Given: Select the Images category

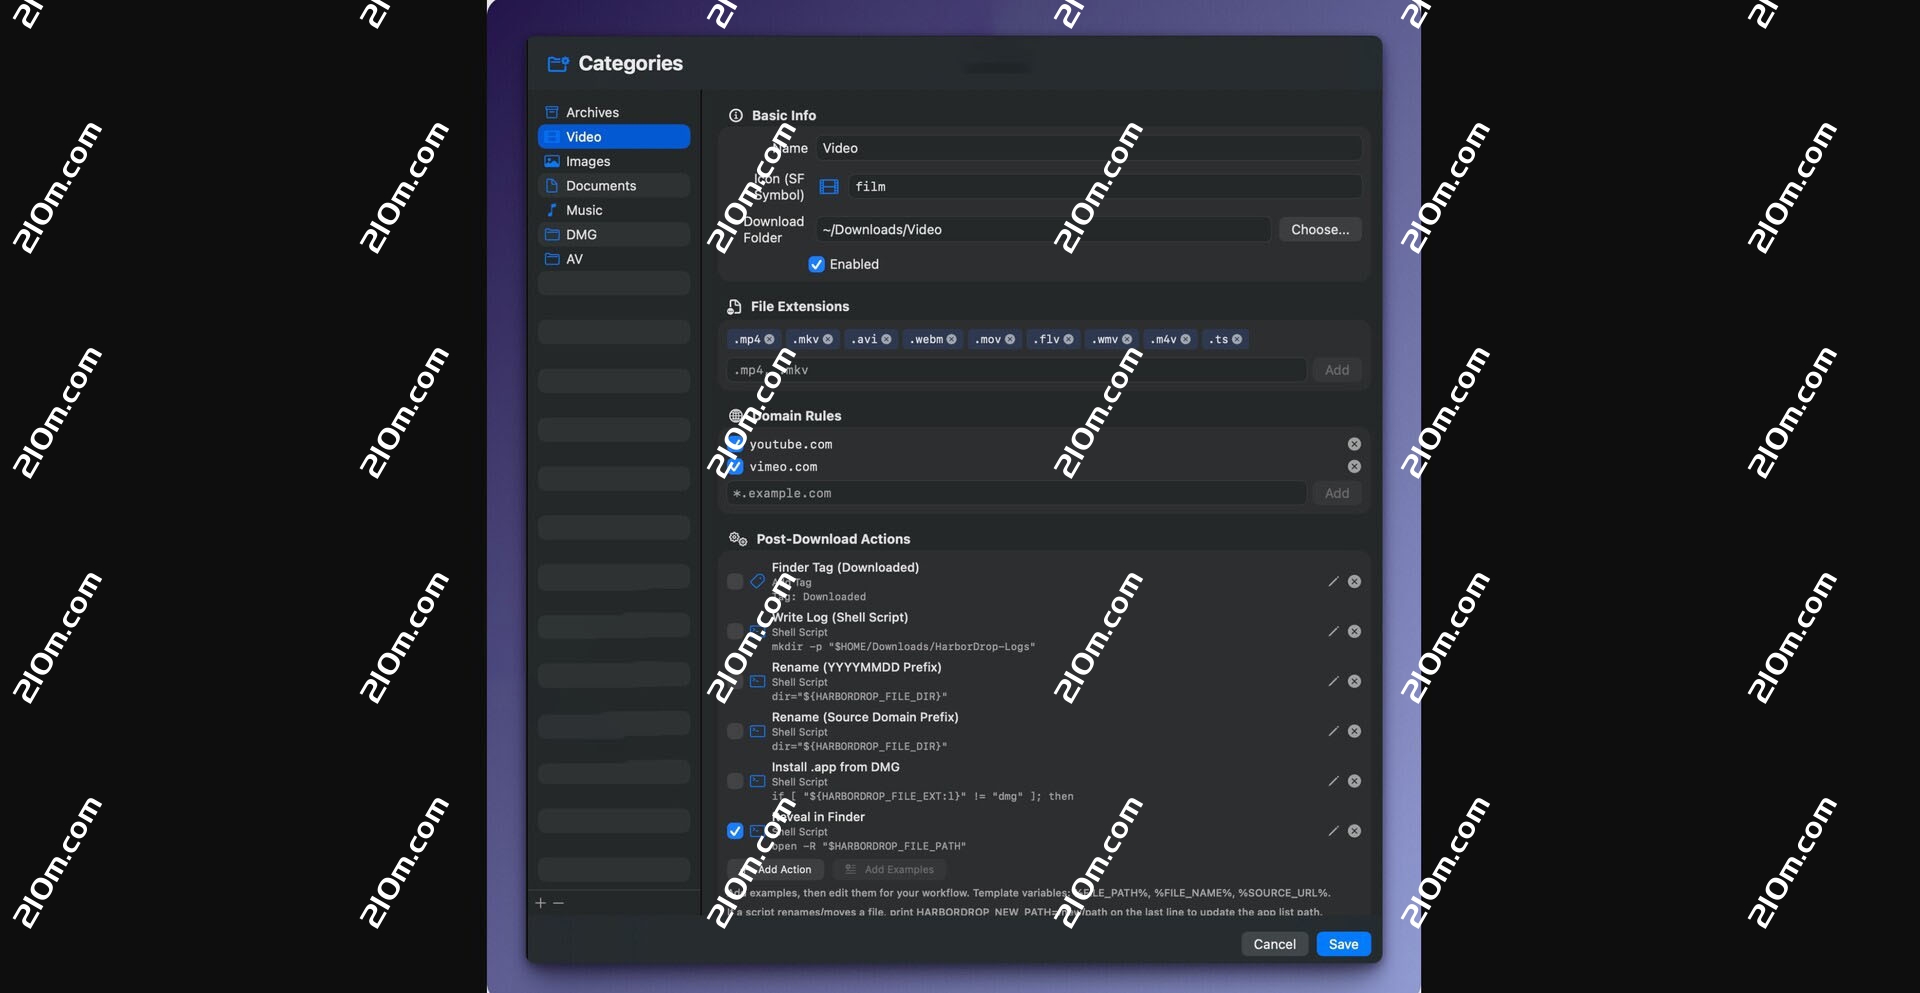Looking at the screenshot, I should pos(589,161).
